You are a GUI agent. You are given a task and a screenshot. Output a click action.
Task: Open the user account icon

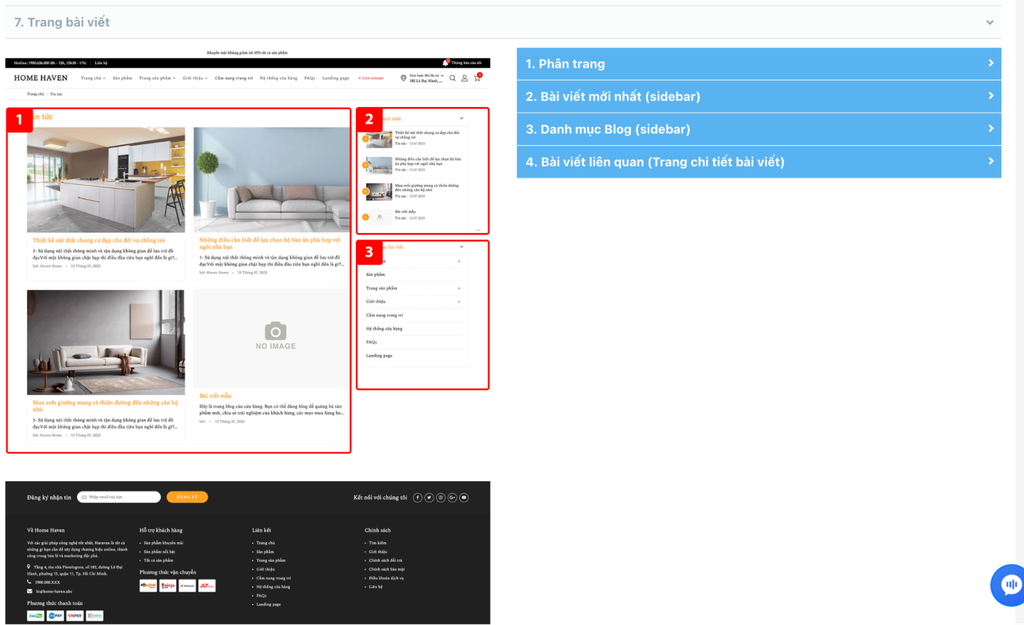464,78
